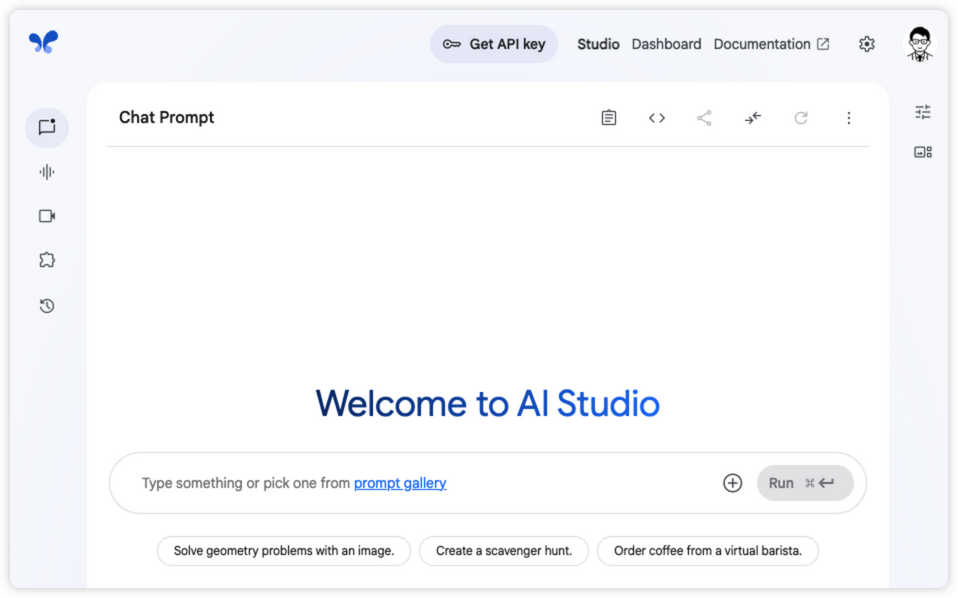Click the share icon in Chat Prompt toolbar
The width and height of the screenshot is (958, 598).
704,118
